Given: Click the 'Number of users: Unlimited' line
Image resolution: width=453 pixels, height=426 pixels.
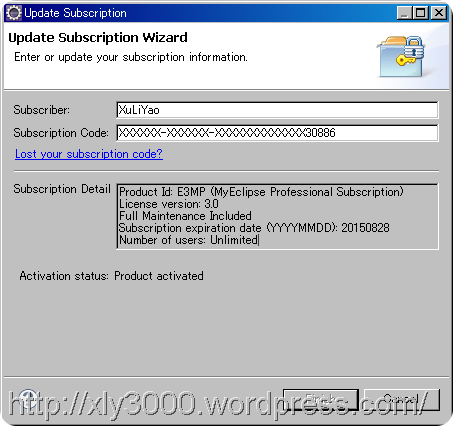Looking at the screenshot, I should (188, 240).
